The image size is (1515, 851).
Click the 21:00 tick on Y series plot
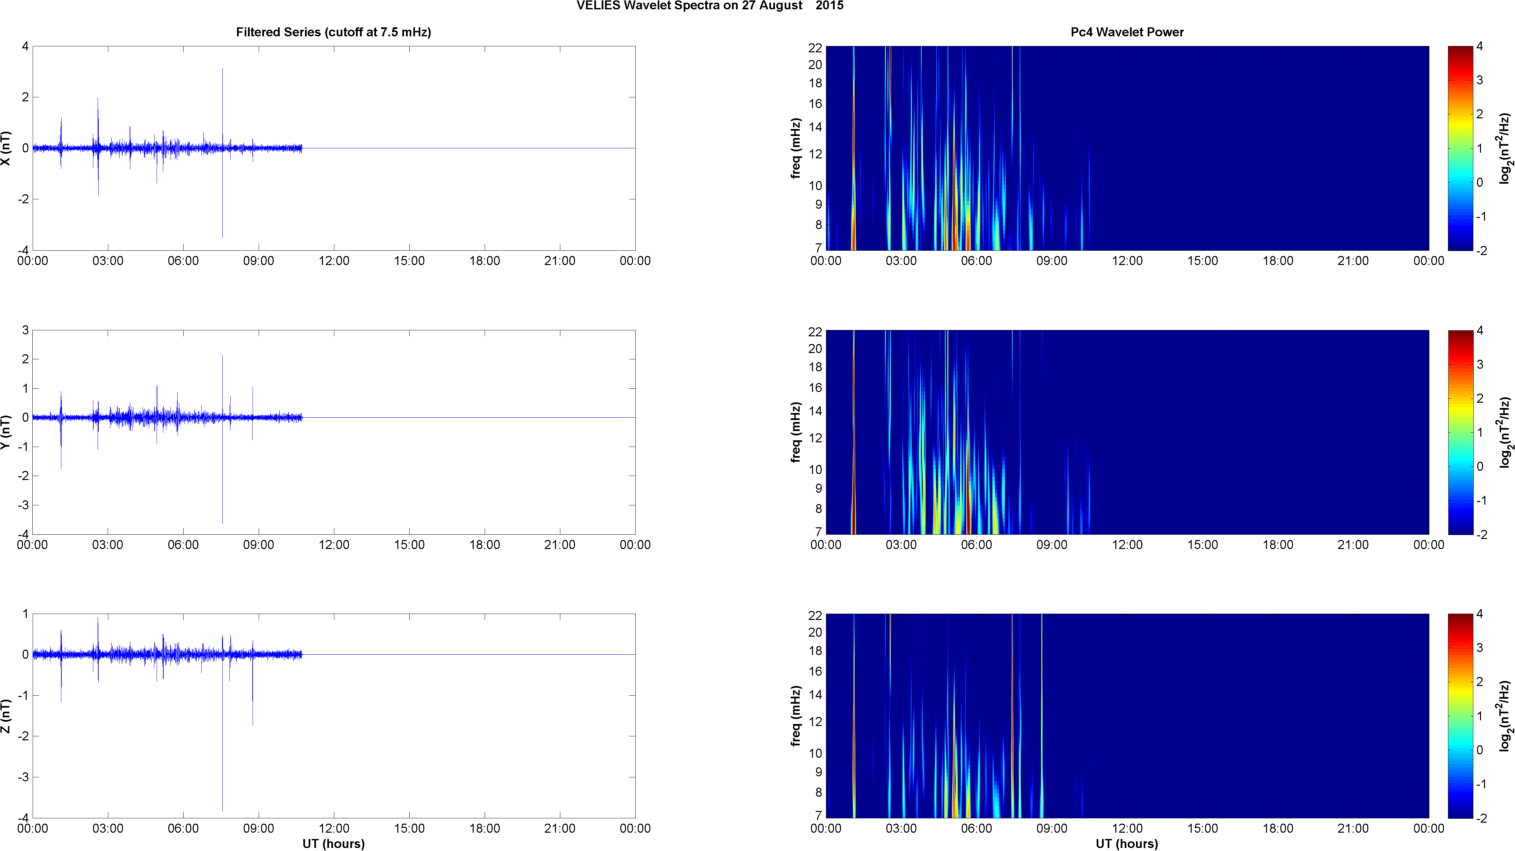coord(560,545)
